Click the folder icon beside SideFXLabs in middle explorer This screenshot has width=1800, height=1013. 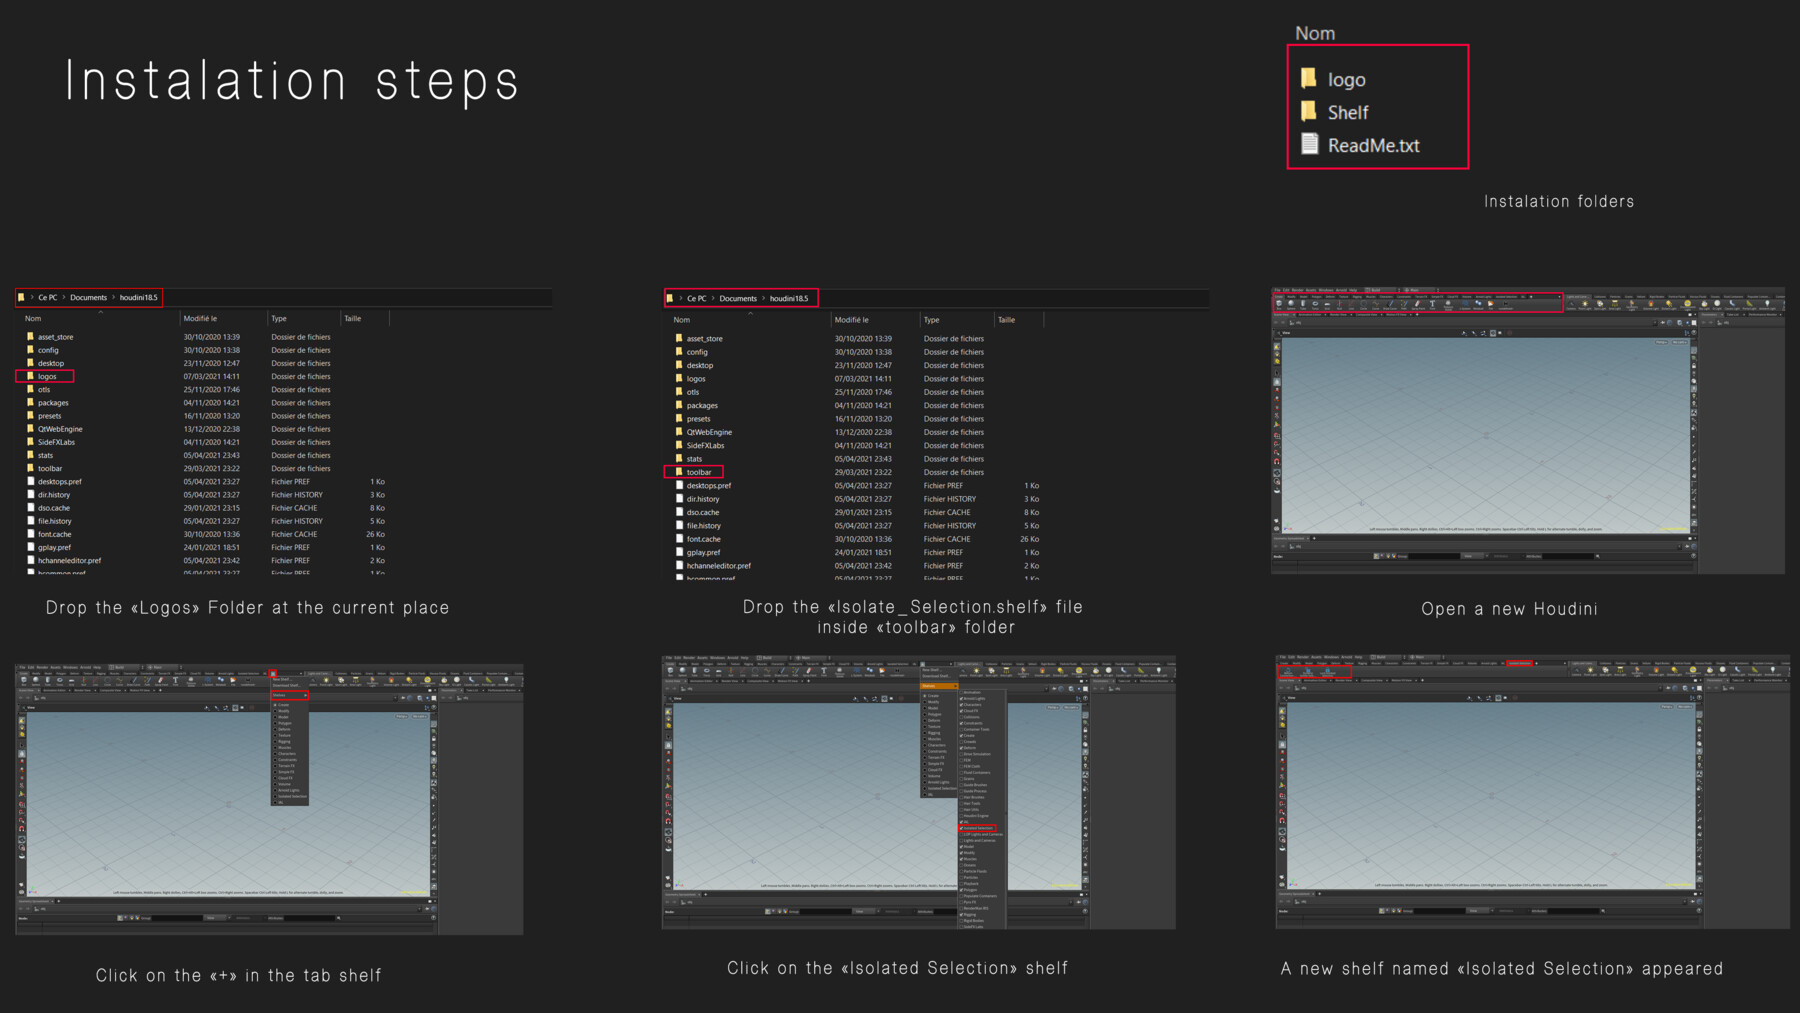(679, 445)
